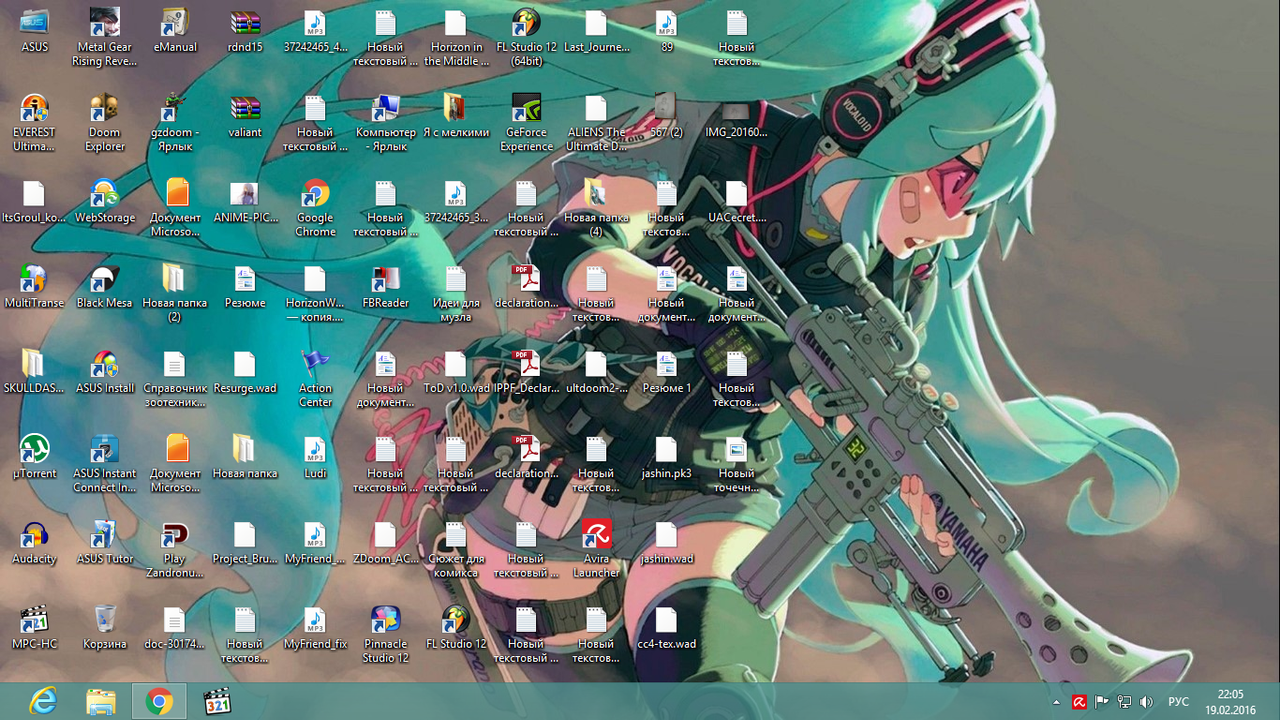Launch FL Studio 12 (64bit) shortcut
Screen dimensions: 1280x720
click(x=526, y=37)
